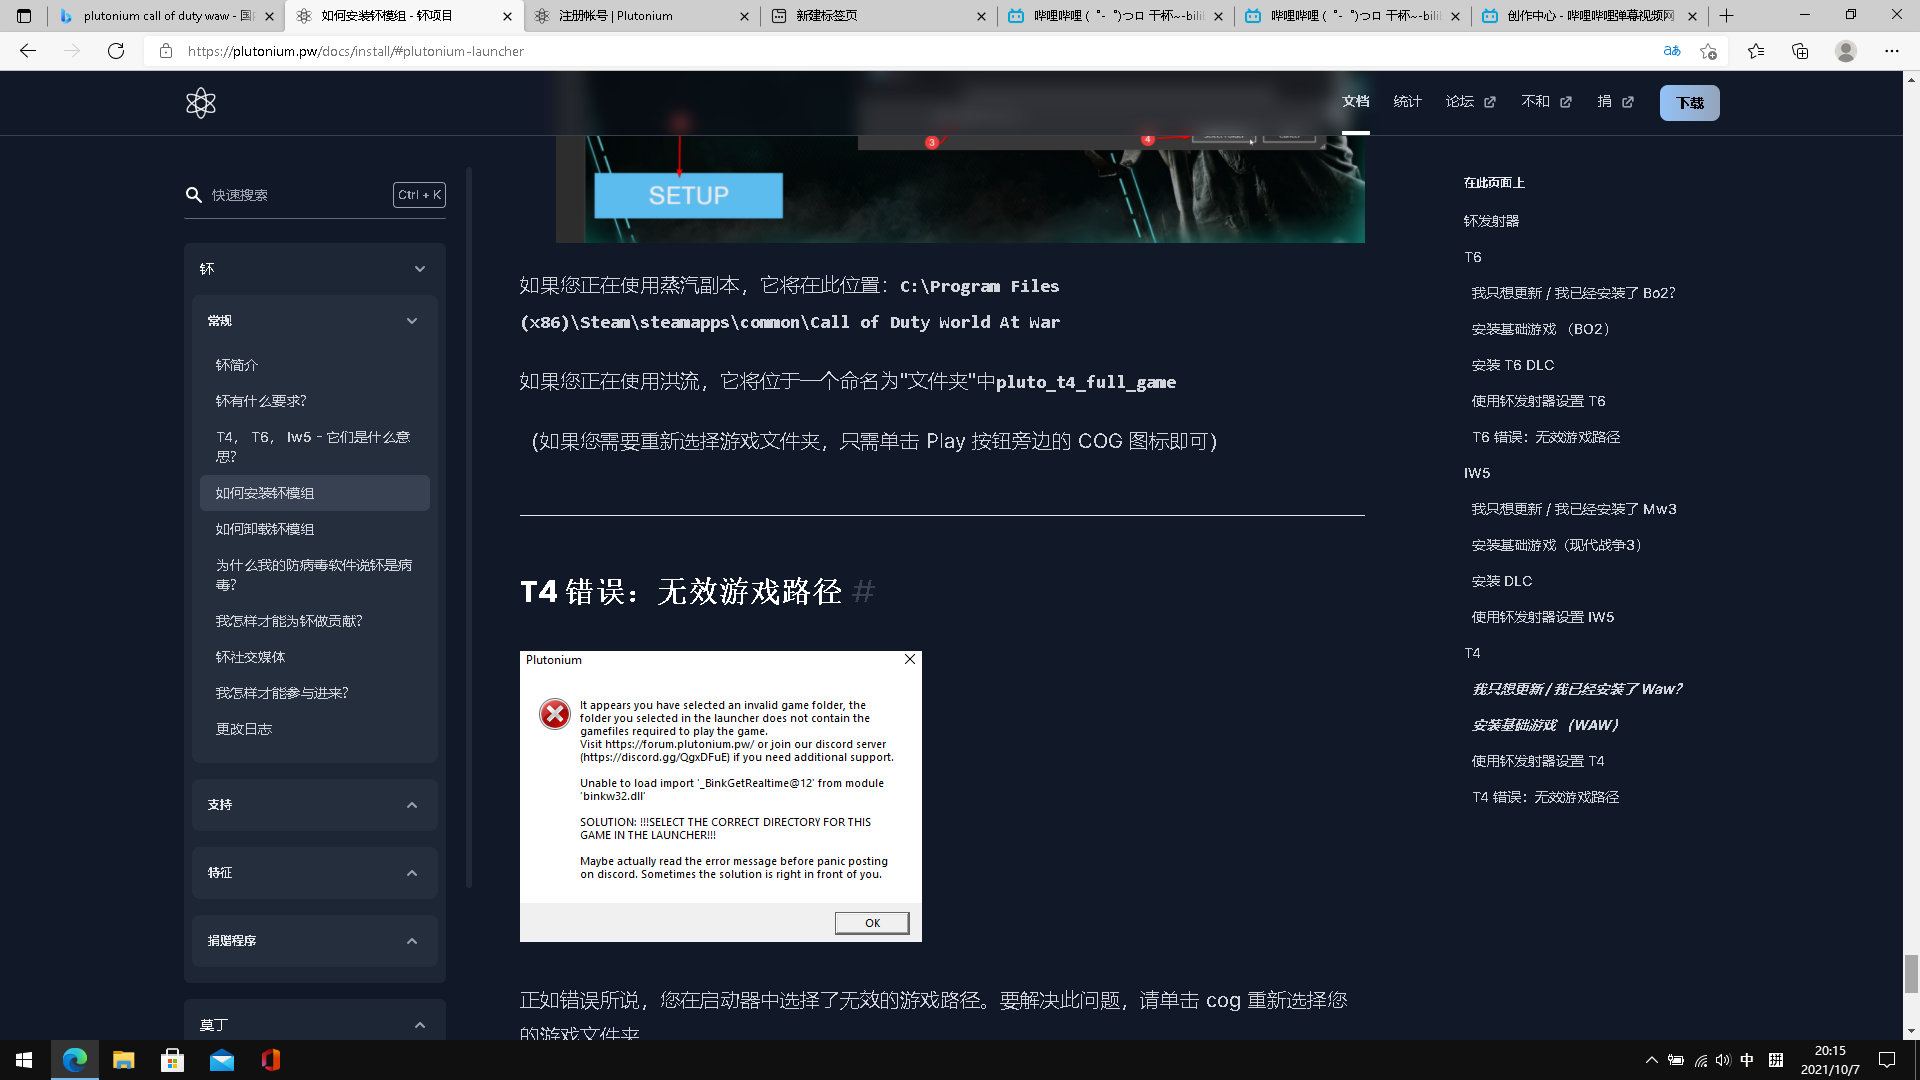Refresh the page
This screenshot has width=1920, height=1080.
click(116, 51)
